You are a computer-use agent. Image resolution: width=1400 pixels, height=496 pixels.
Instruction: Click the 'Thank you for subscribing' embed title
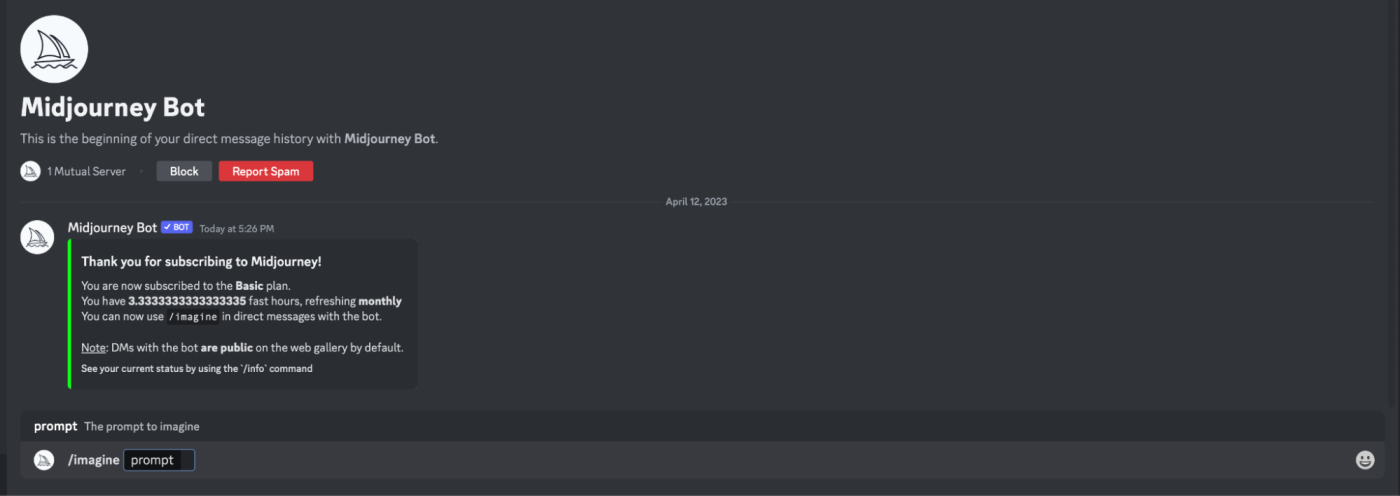pos(201,262)
